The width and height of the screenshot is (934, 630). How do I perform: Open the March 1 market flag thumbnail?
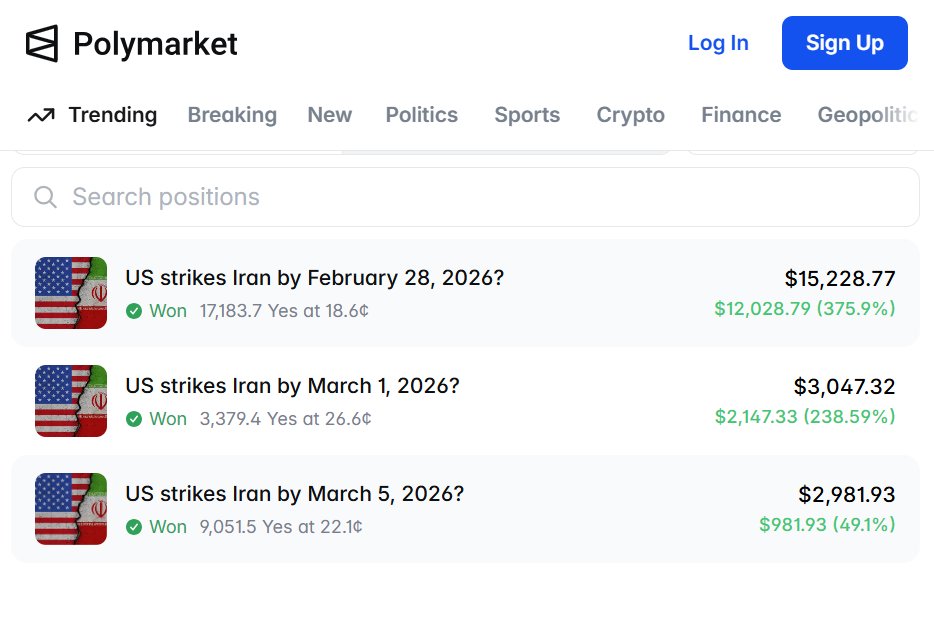tap(71, 401)
